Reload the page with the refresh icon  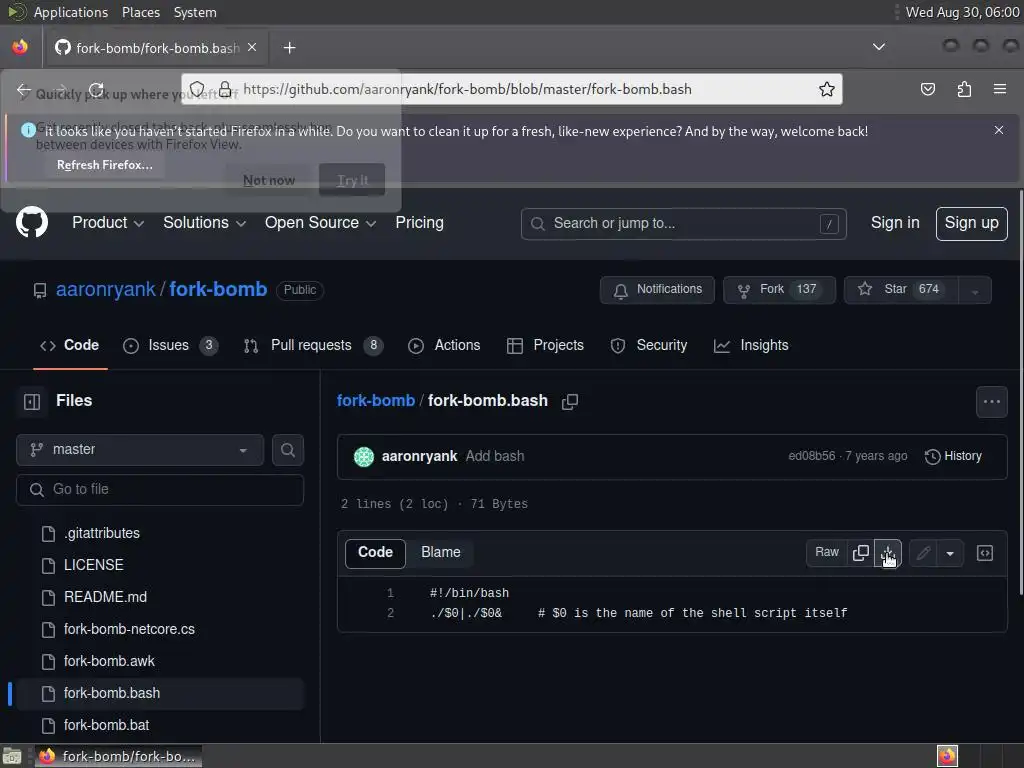(97, 89)
